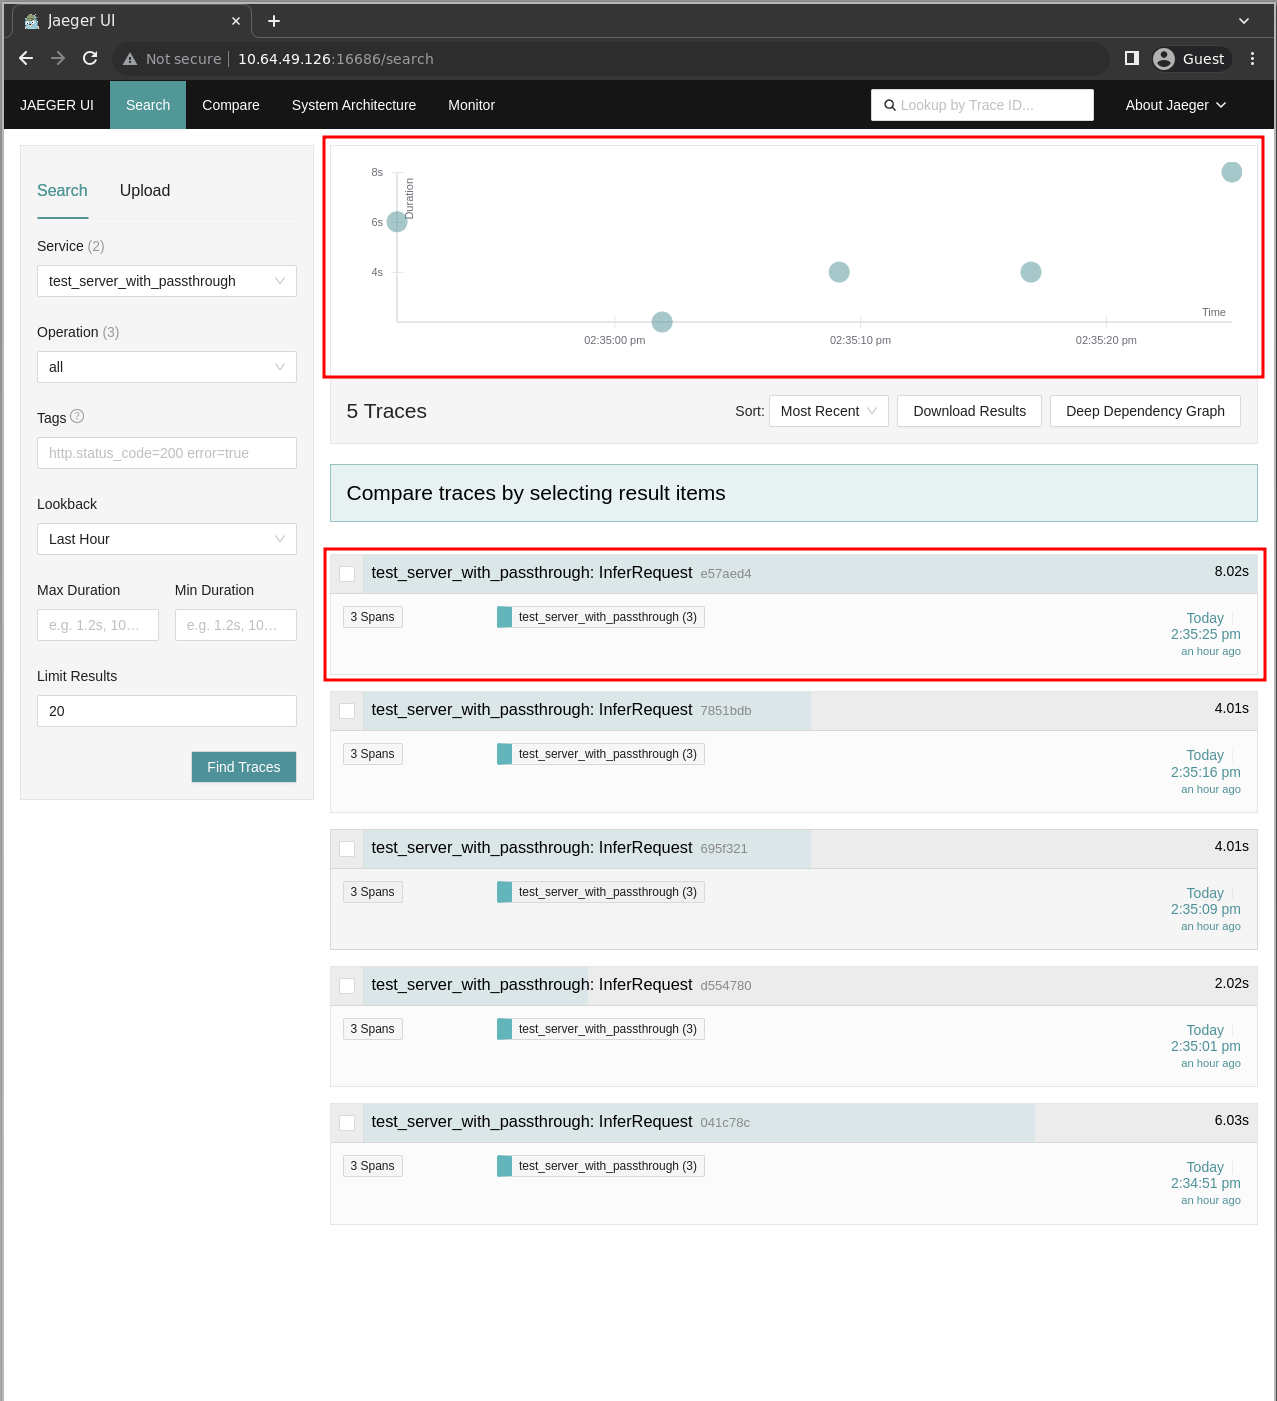Select checkbox for trace d554780
This screenshot has height=1401, width=1277.
pyautogui.click(x=347, y=986)
